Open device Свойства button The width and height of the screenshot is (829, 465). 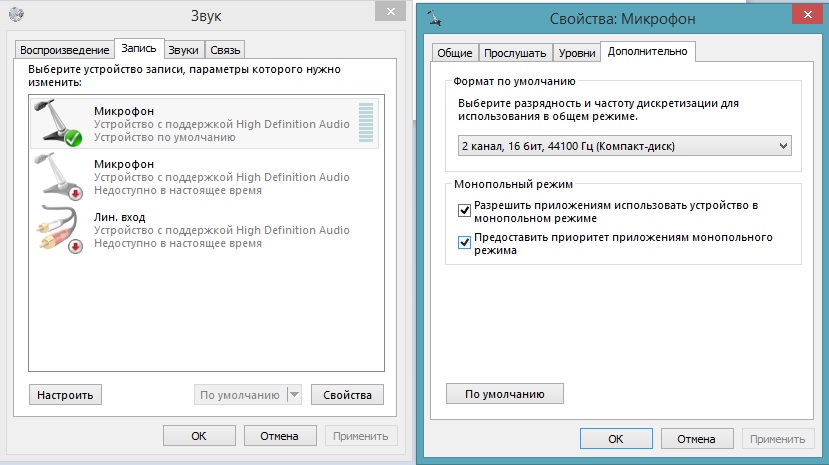347,395
